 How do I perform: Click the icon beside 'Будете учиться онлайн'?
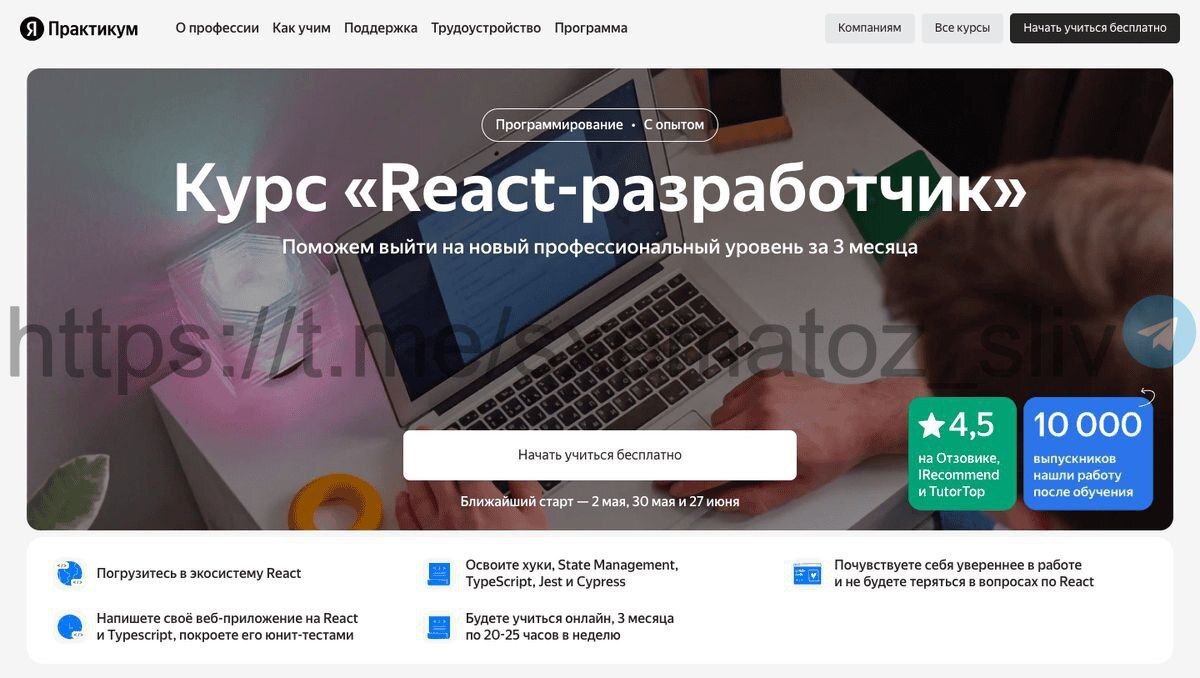pyautogui.click(x=438, y=627)
